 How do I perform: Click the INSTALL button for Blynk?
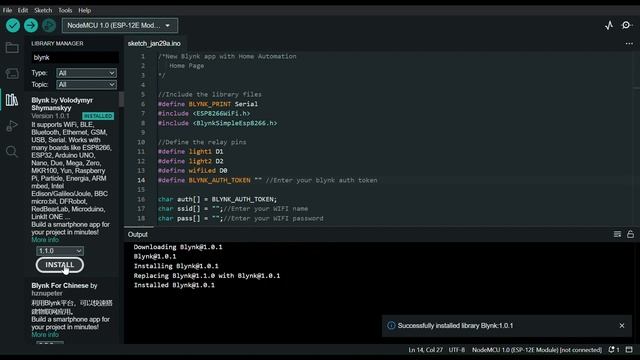coord(60,265)
